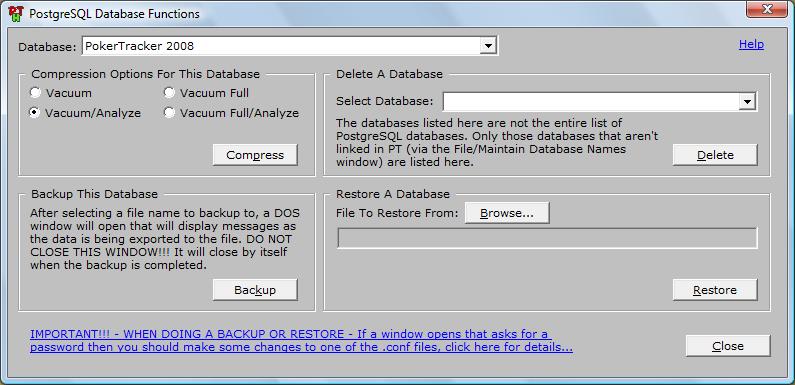Click the Delete button

click(x=715, y=155)
